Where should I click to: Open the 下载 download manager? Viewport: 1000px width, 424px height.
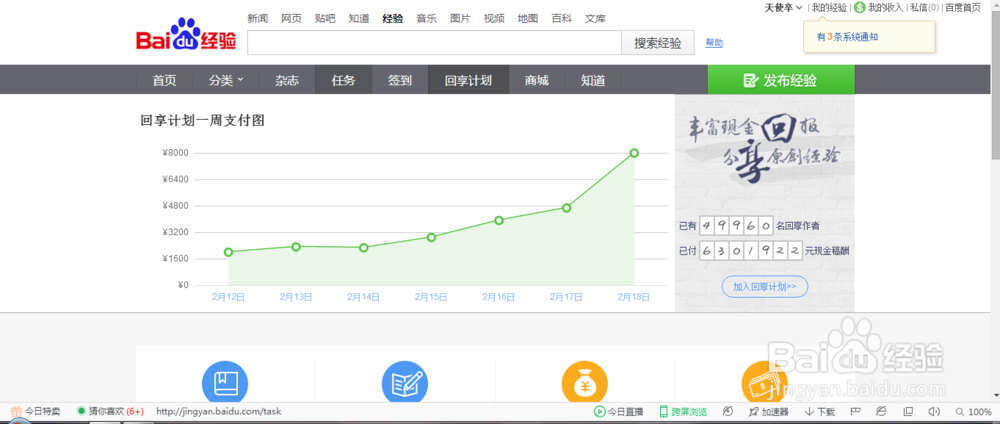point(820,411)
